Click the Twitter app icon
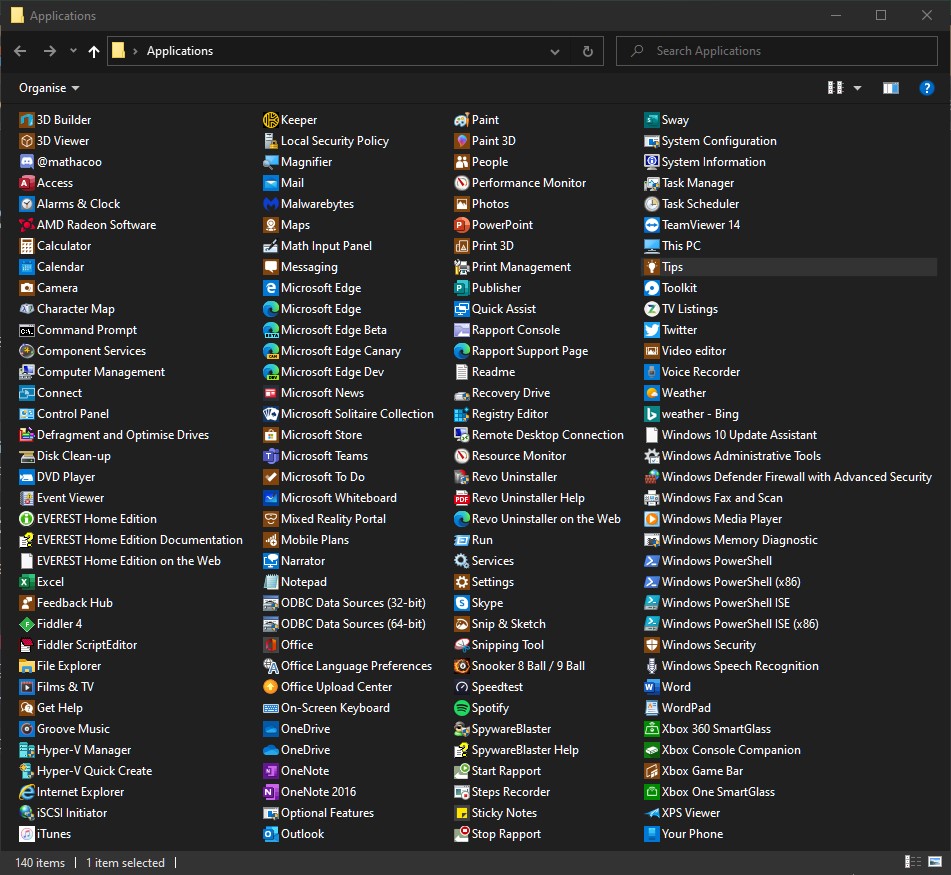Image resolution: width=951 pixels, height=875 pixels. (x=652, y=330)
